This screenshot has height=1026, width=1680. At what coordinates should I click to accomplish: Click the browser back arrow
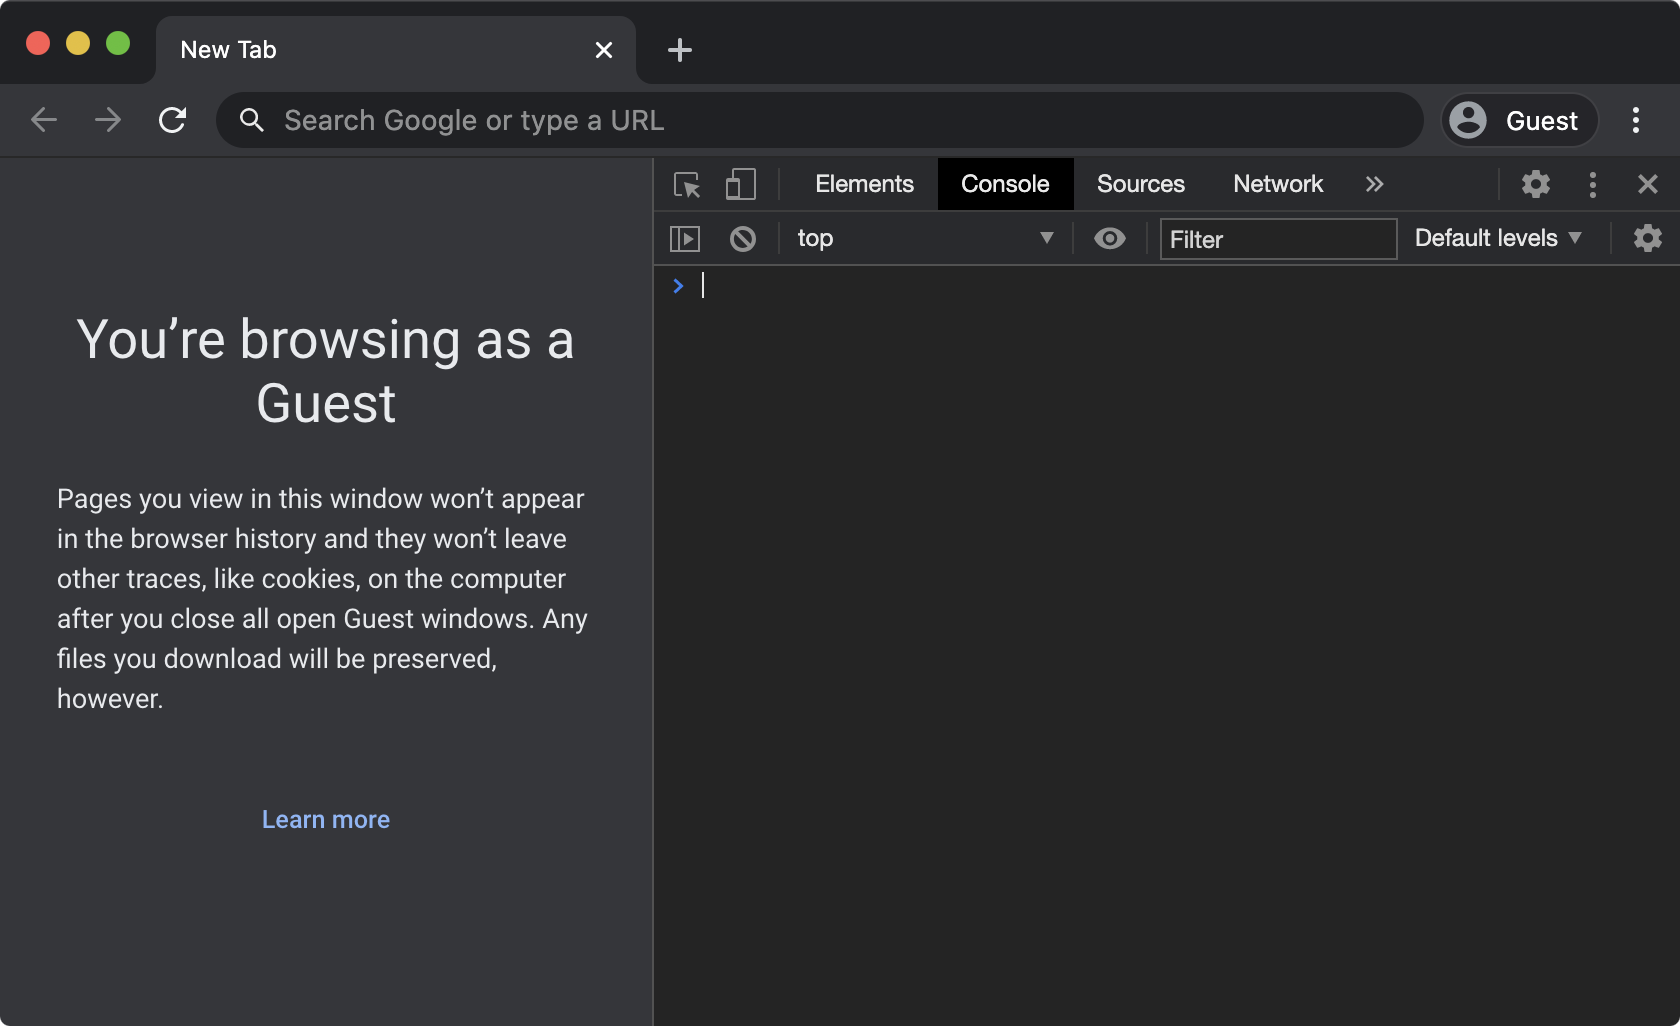pos(44,120)
